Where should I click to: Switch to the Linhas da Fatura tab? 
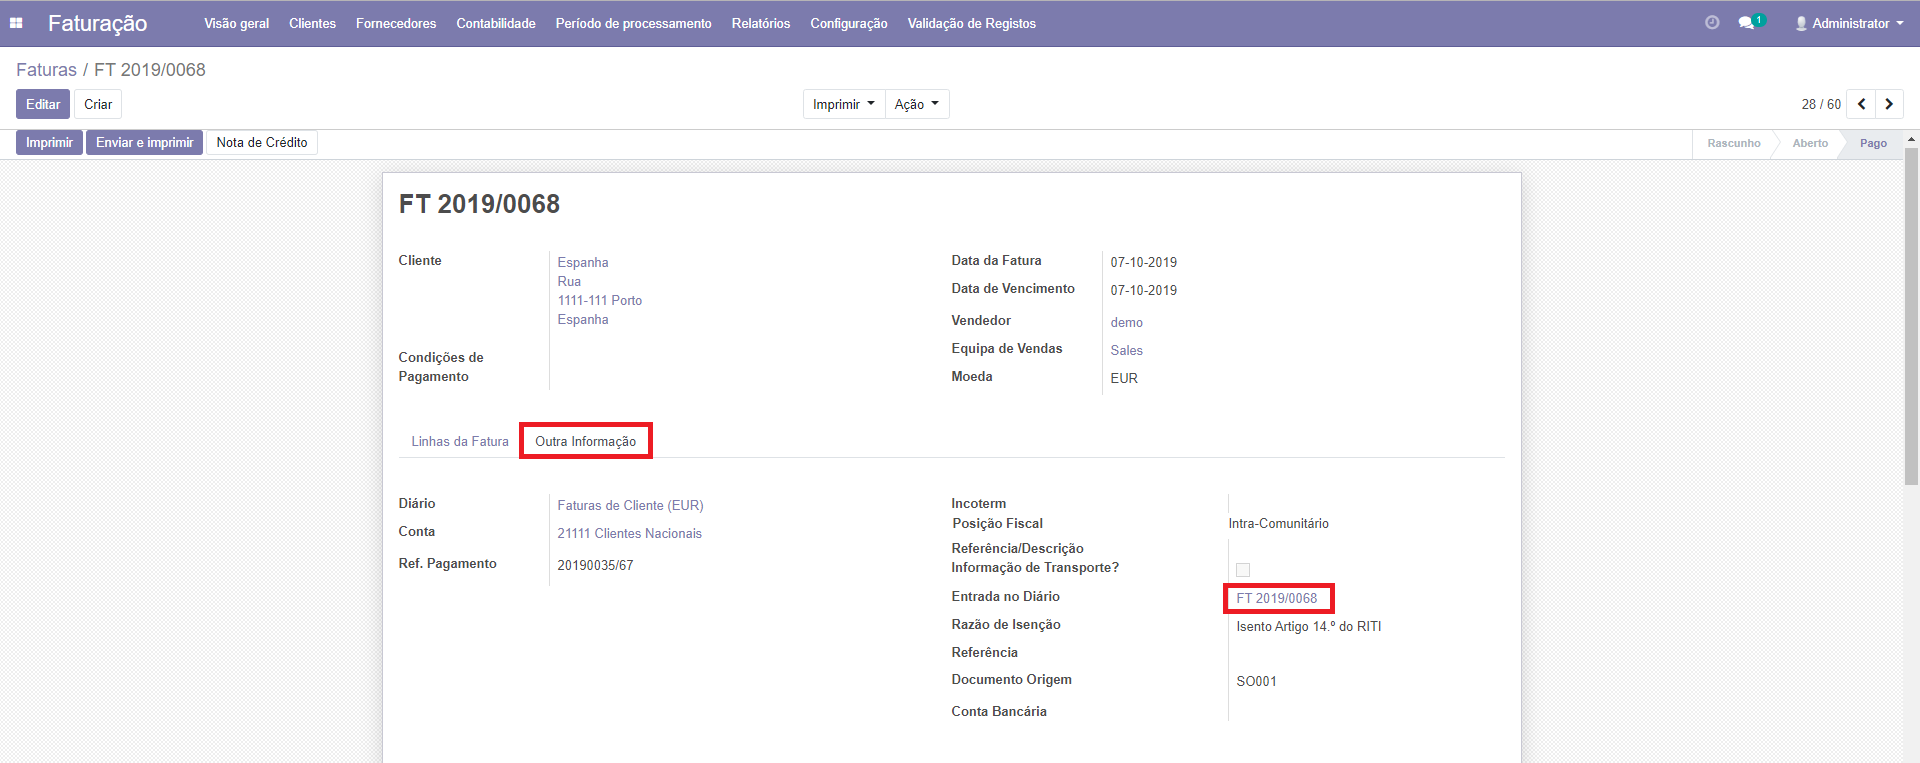(460, 441)
